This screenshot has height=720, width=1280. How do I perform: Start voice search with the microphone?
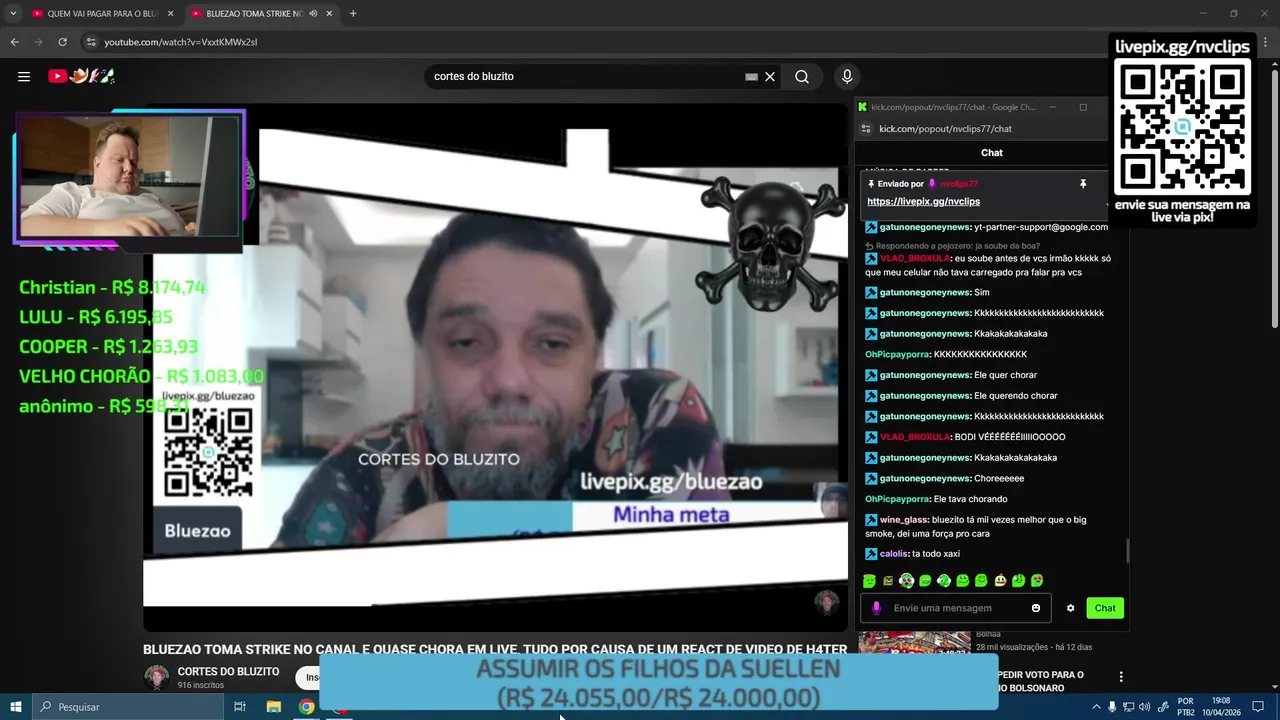(x=847, y=76)
